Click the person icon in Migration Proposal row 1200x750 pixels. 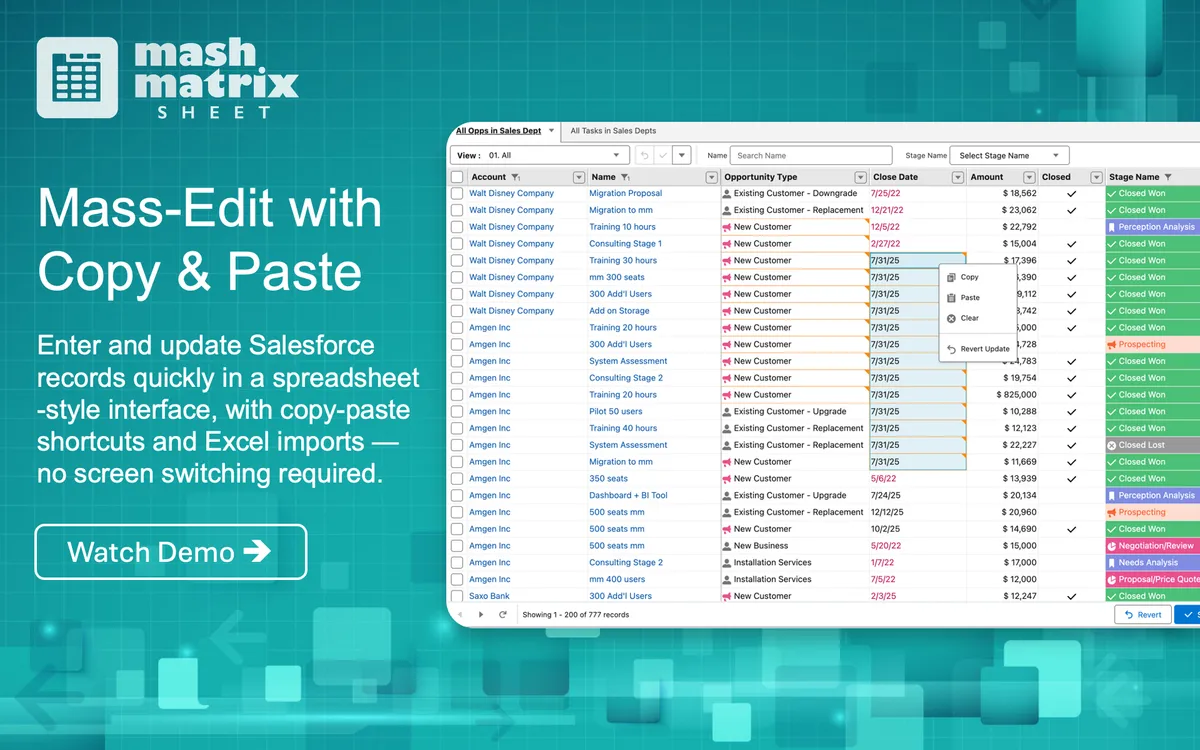[727, 193]
